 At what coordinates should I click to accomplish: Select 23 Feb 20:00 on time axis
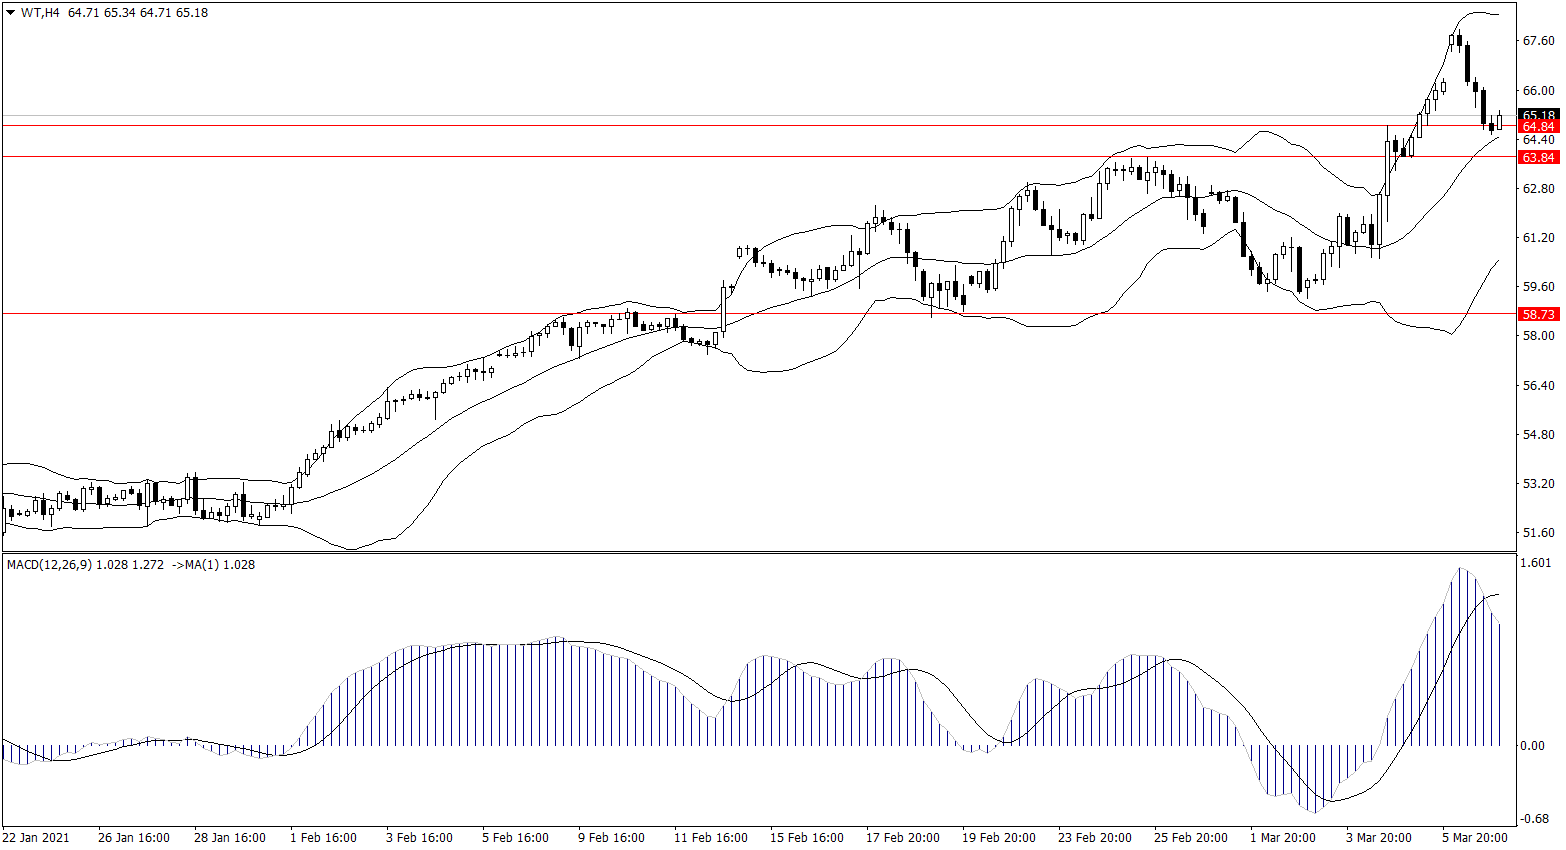coord(1095,838)
